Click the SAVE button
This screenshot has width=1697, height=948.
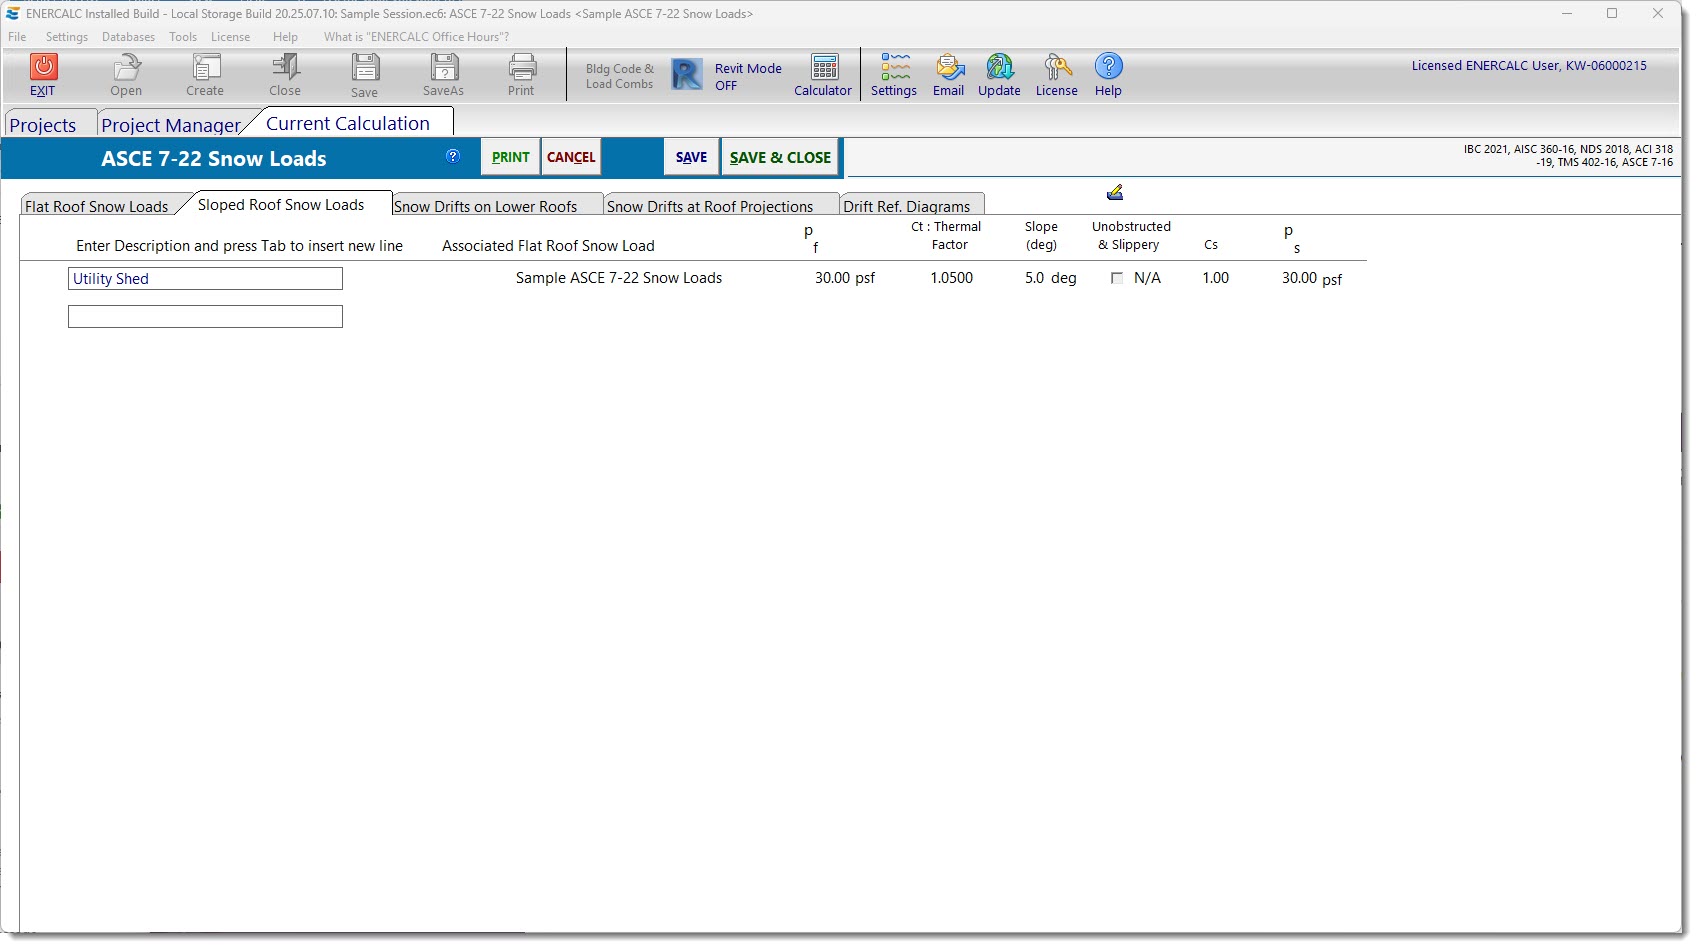coord(691,157)
